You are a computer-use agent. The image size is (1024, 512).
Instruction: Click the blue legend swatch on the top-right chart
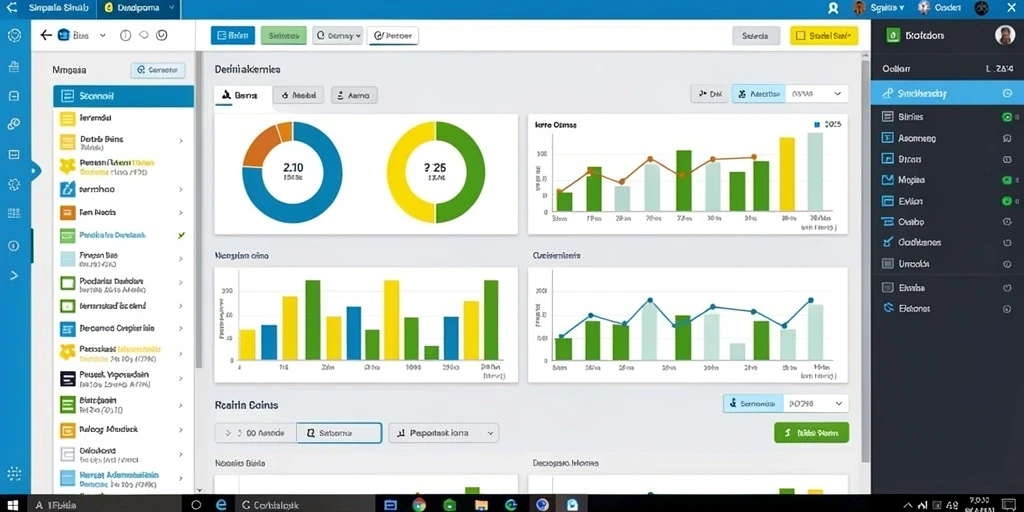point(816,124)
